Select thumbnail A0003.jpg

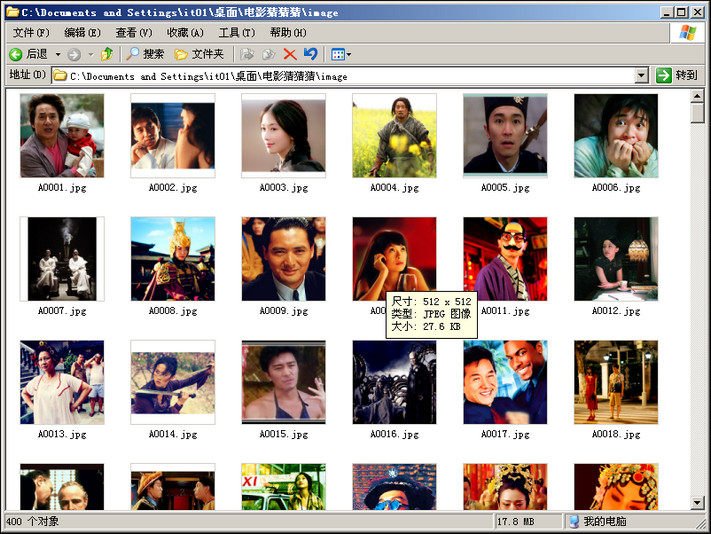pos(283,136)
